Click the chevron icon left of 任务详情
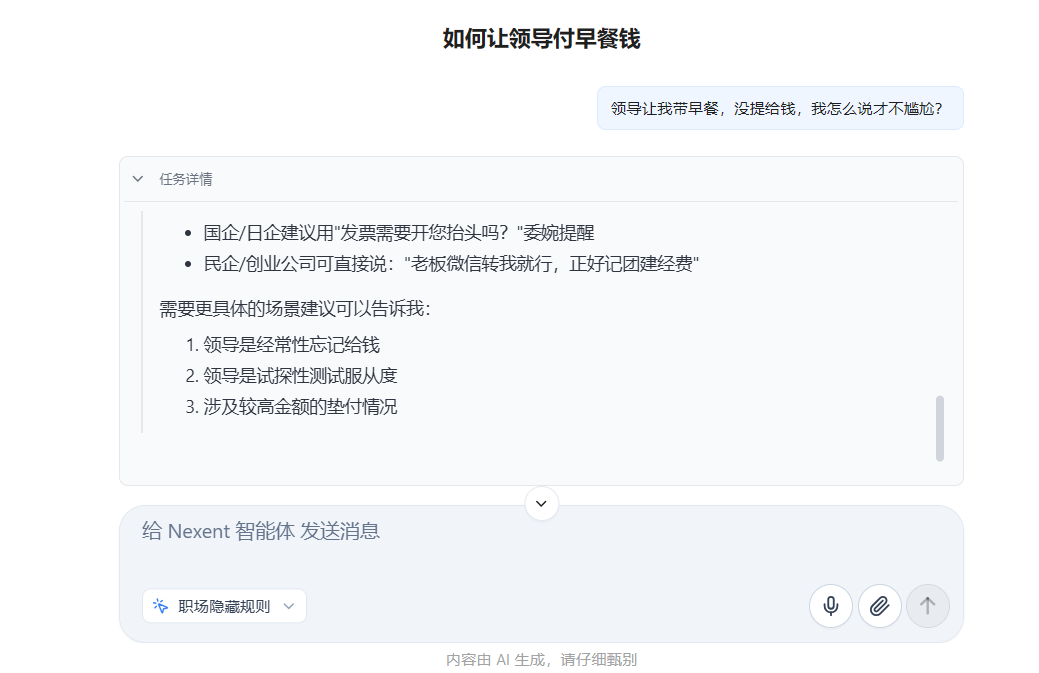 [x=139, y=179]
